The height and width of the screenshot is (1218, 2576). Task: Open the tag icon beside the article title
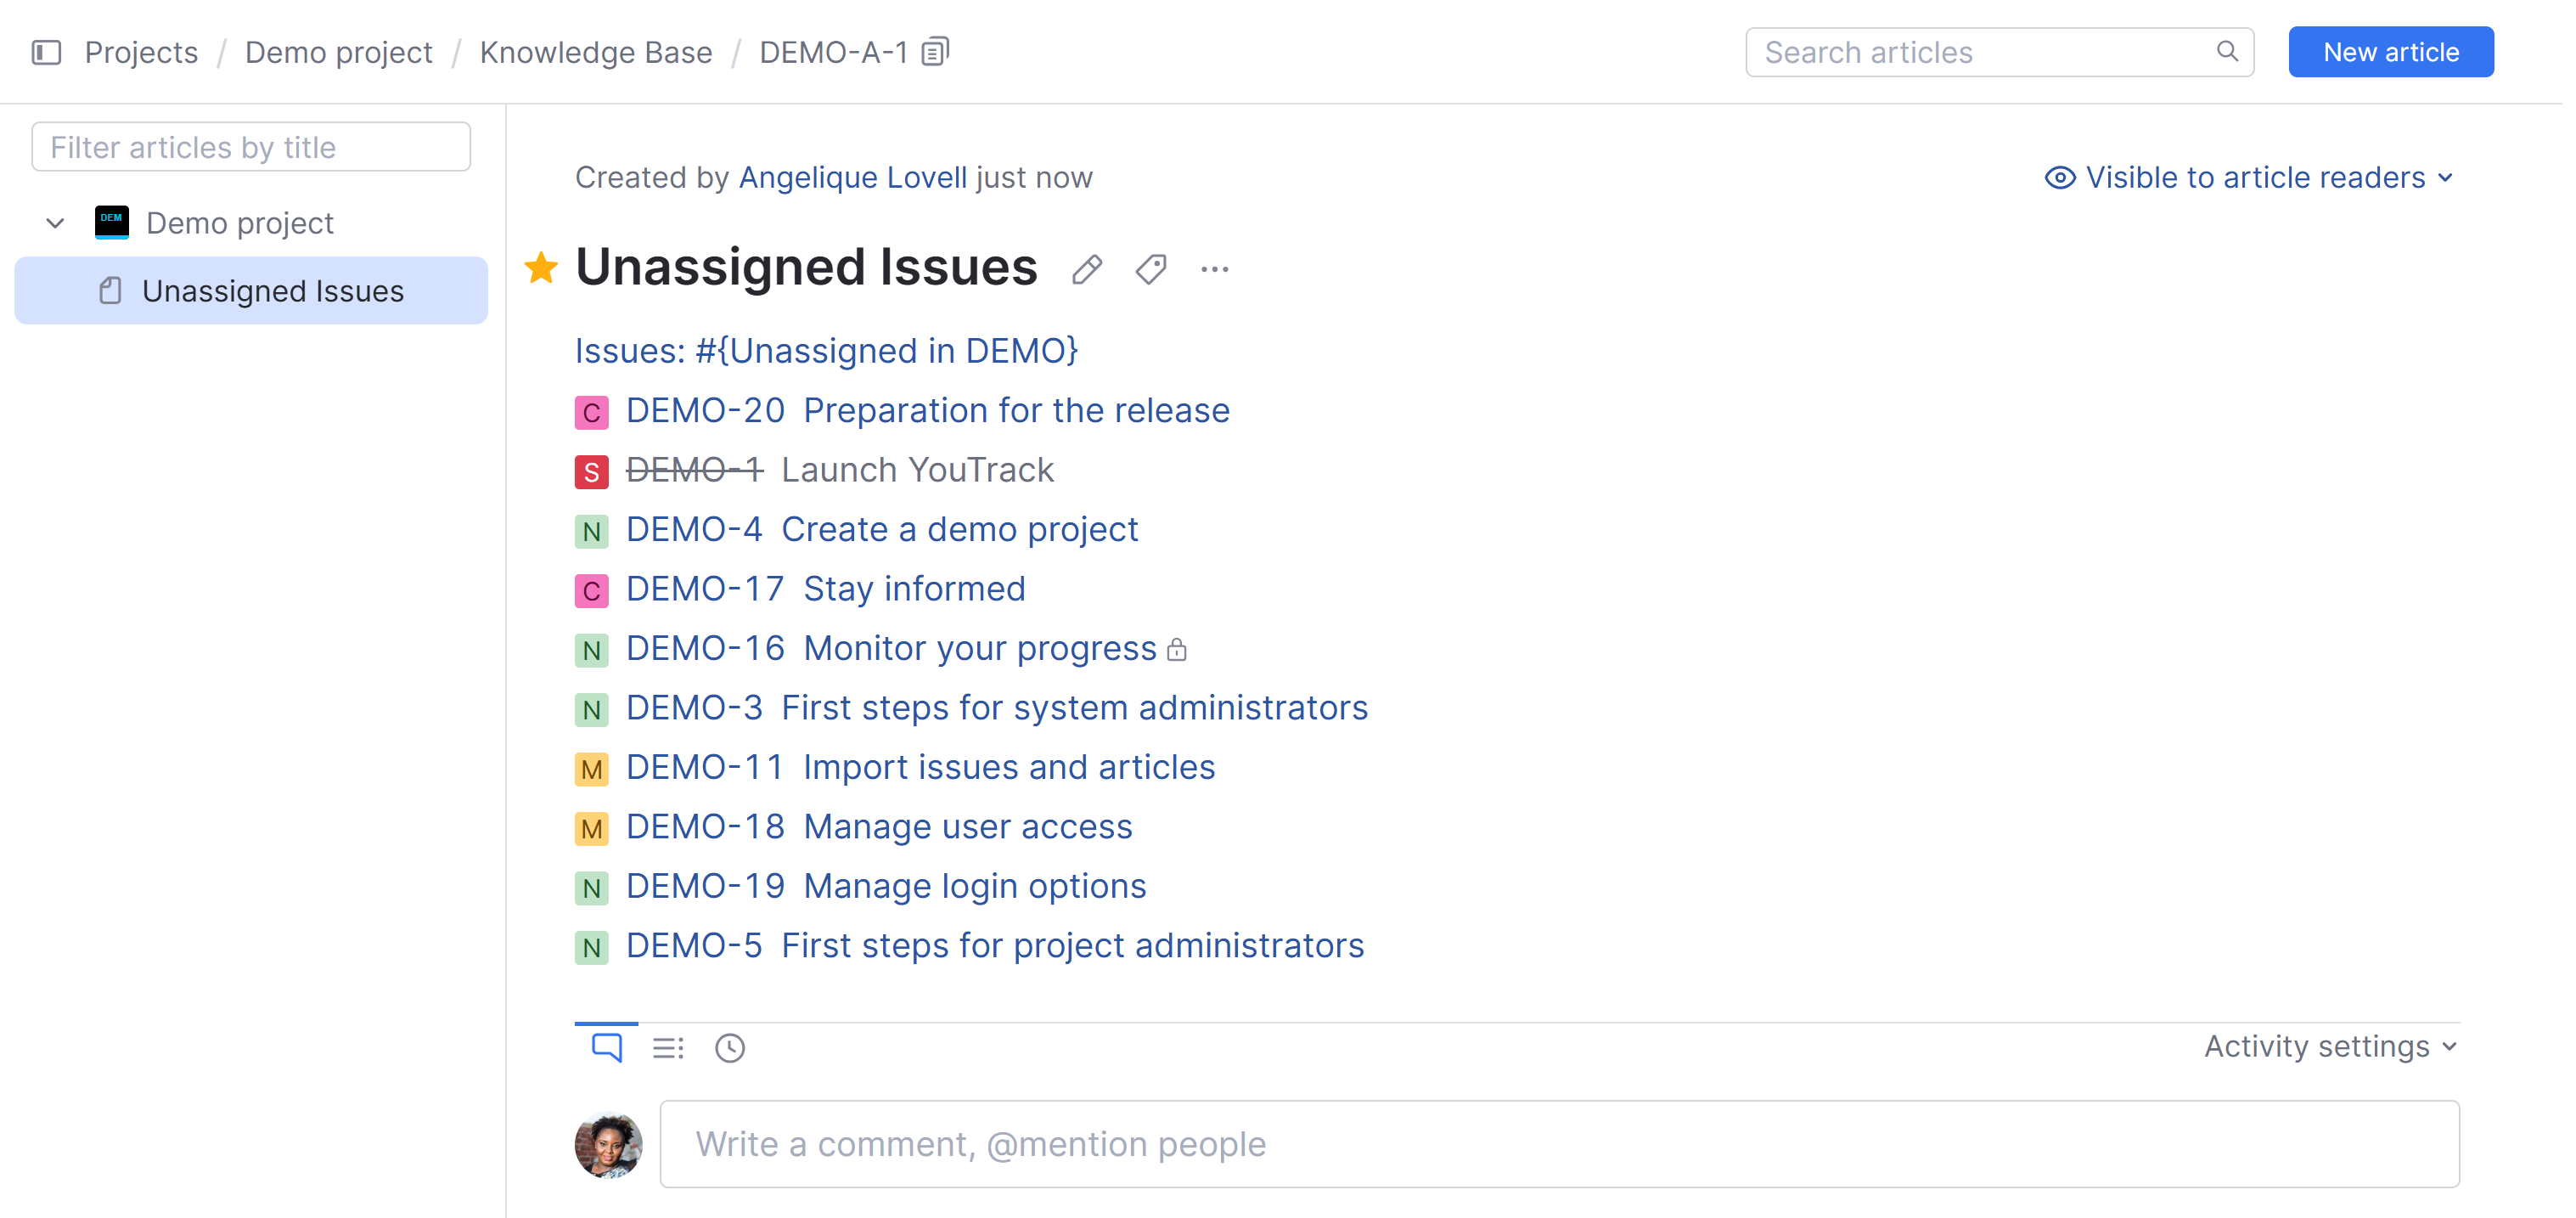pyautogui.click(x=1150, y=269)
